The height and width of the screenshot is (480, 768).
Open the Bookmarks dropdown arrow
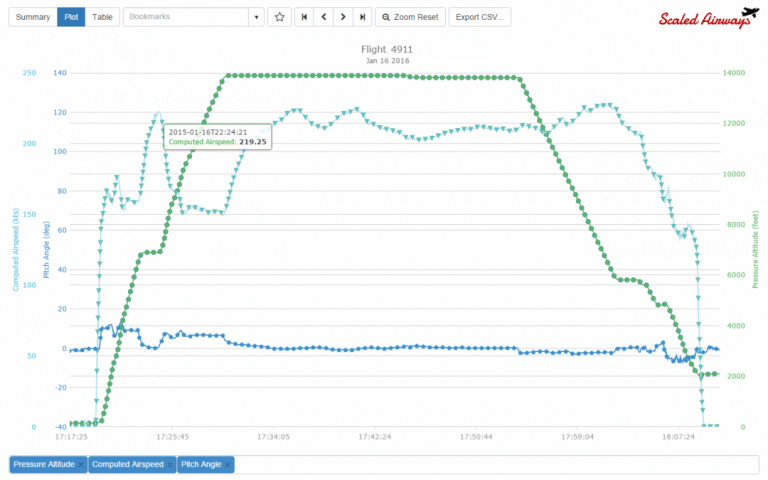256,17
